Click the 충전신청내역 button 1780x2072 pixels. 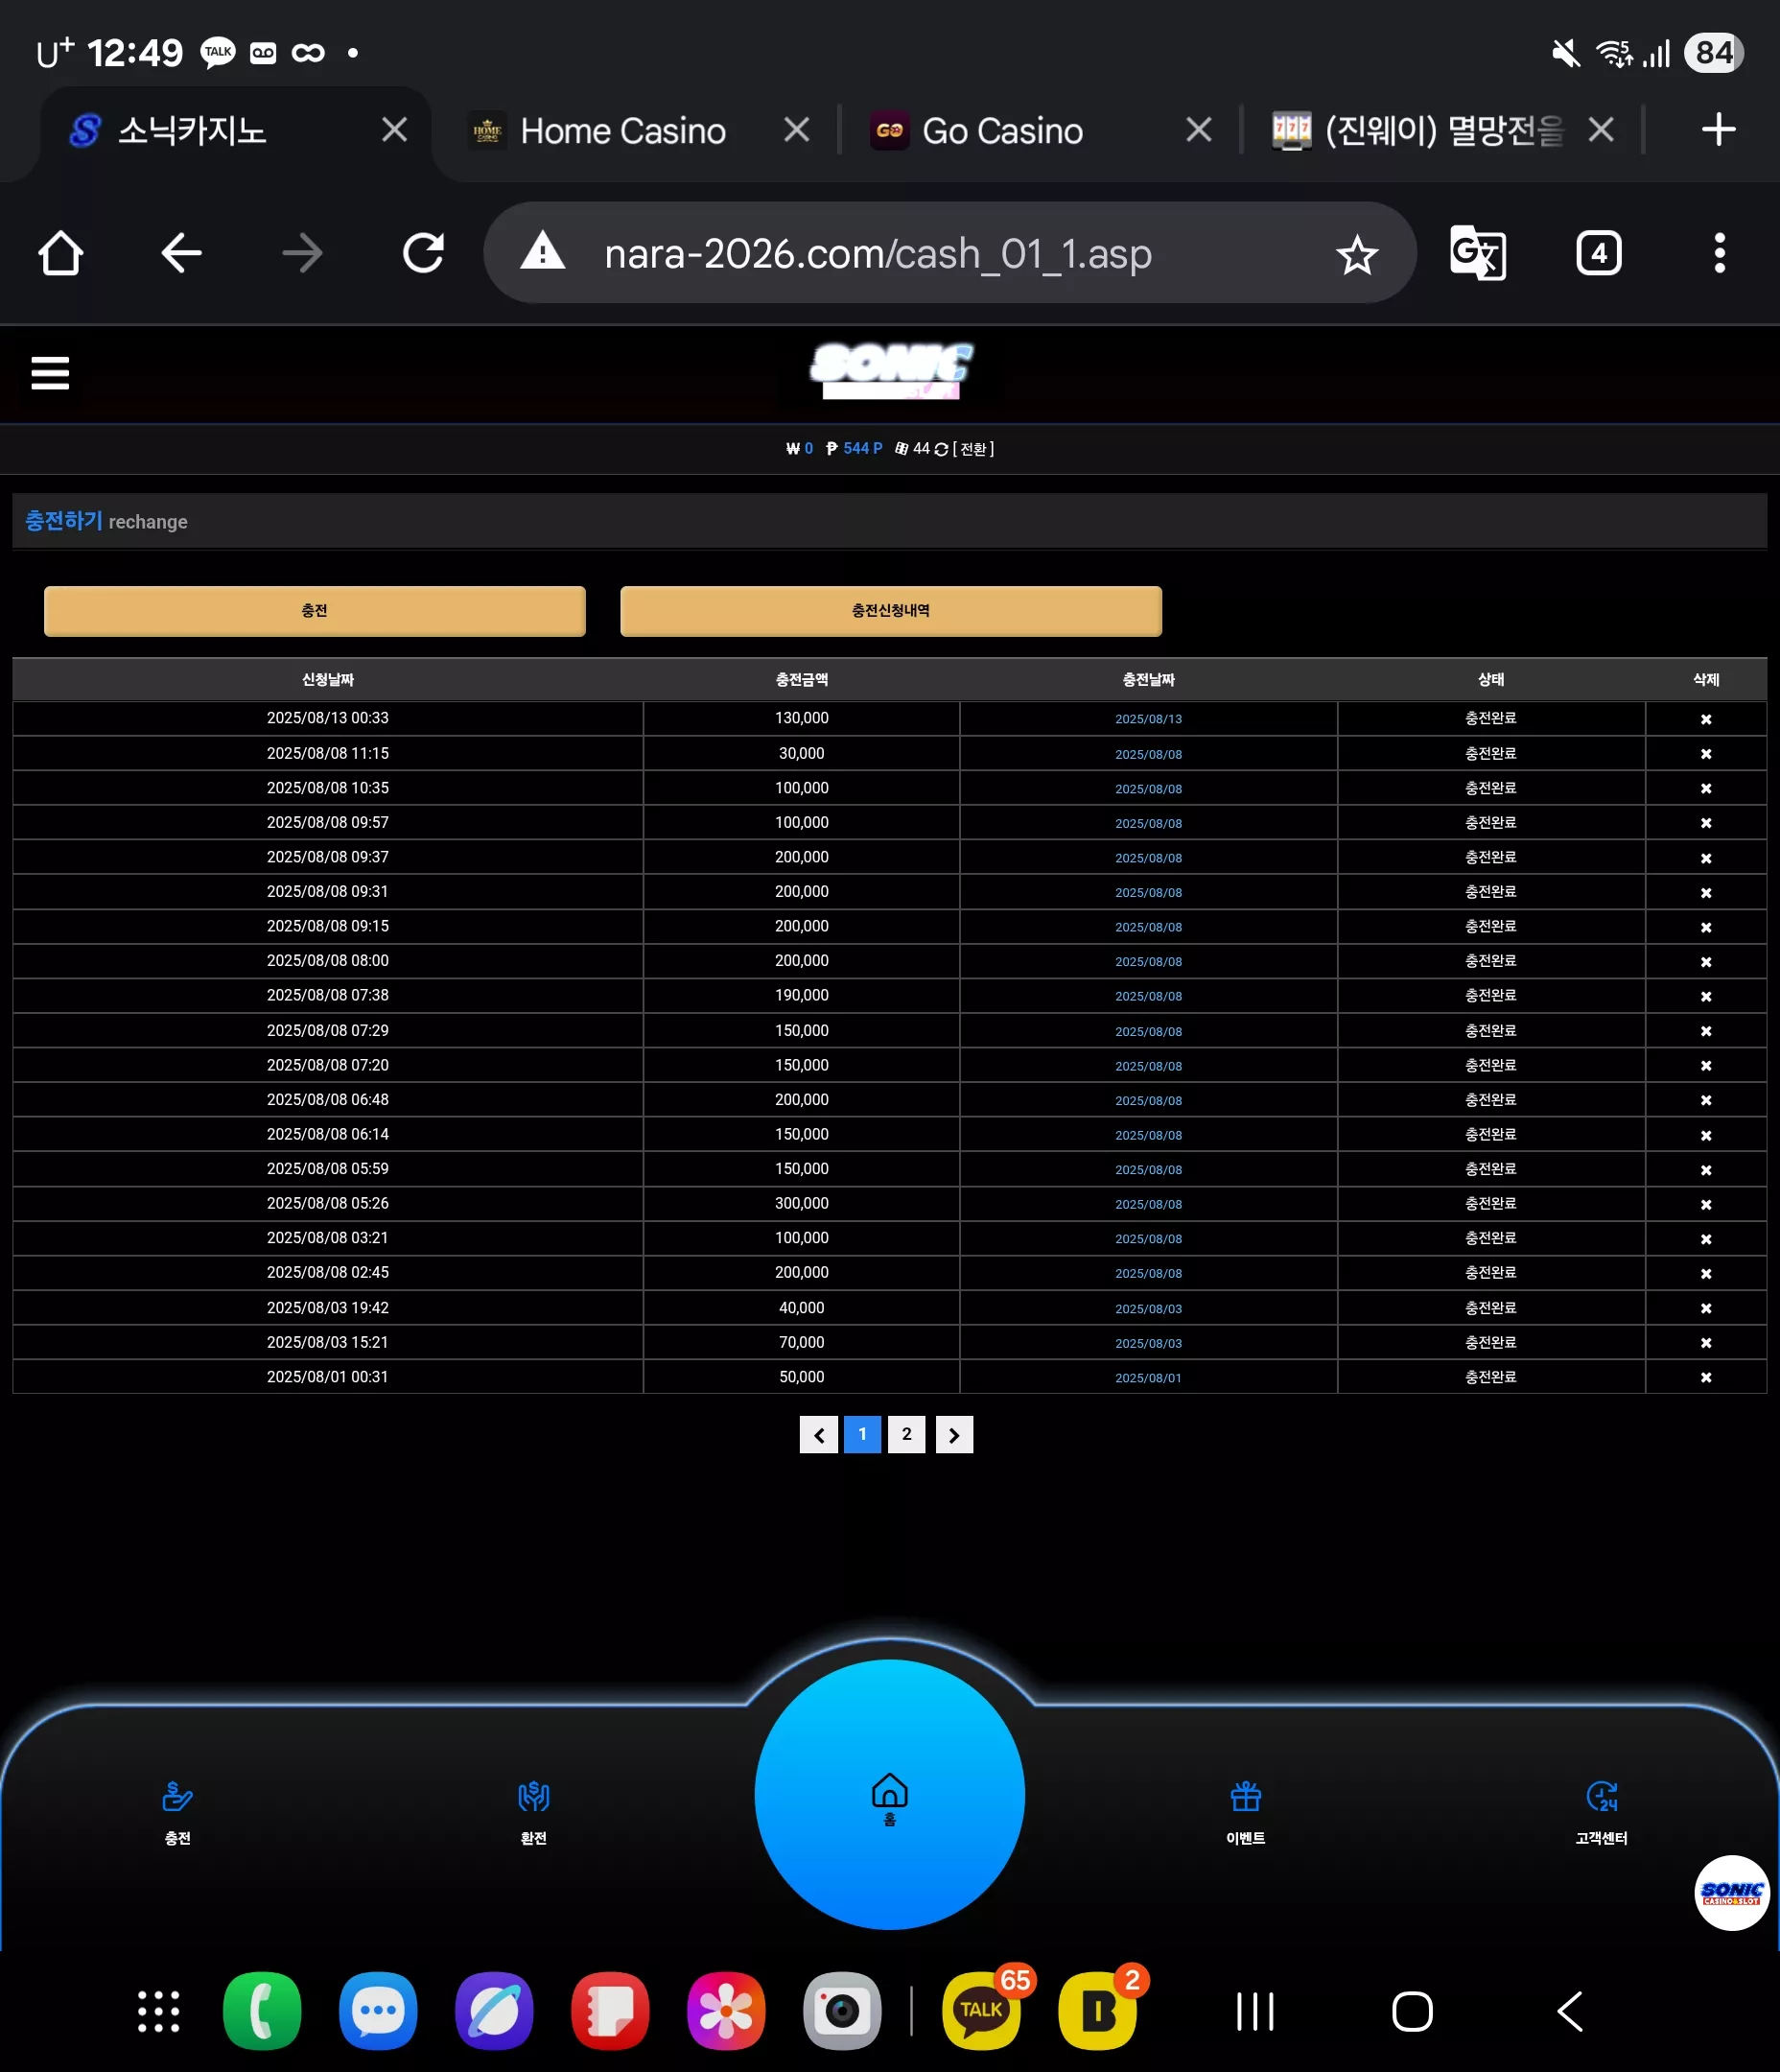coord(890,611)
